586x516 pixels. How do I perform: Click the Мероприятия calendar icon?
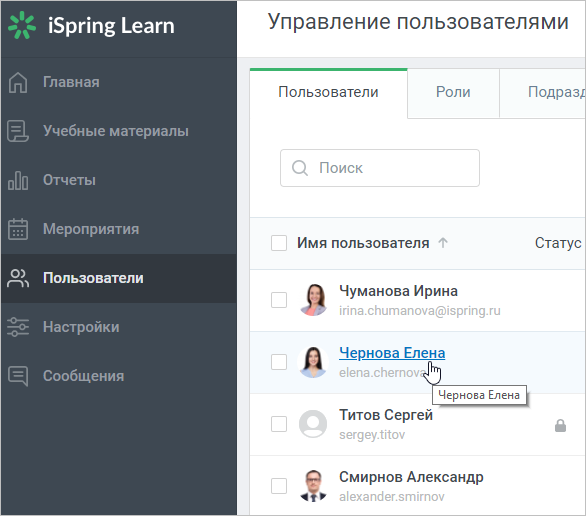pyautogui.click(x=18, y=229)
